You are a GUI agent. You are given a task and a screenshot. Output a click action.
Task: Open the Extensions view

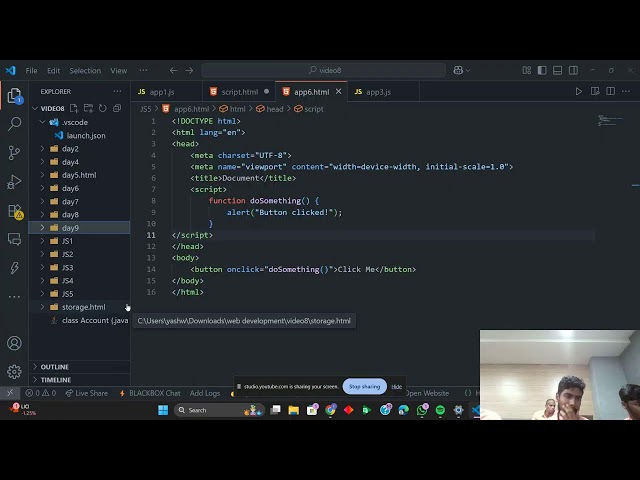point(15,211)
